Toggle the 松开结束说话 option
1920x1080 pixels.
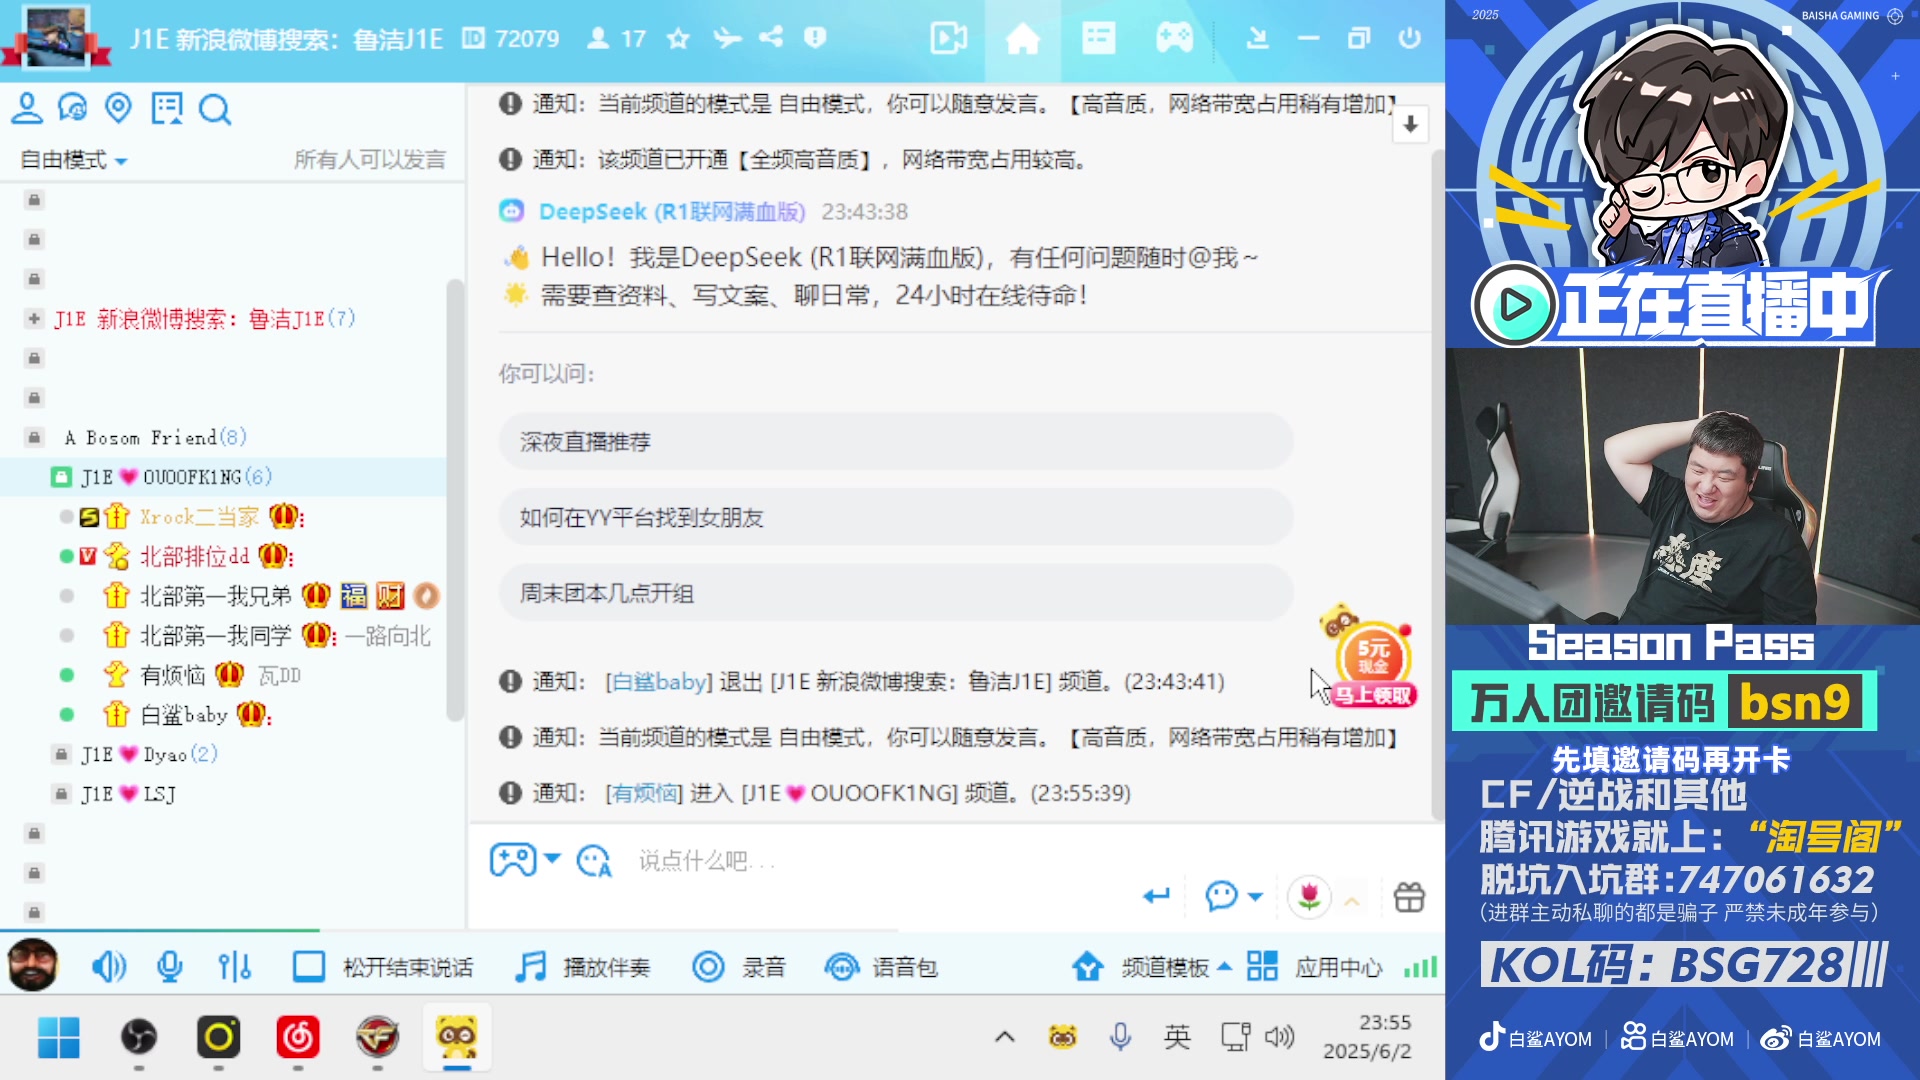[x=383, y=967]
